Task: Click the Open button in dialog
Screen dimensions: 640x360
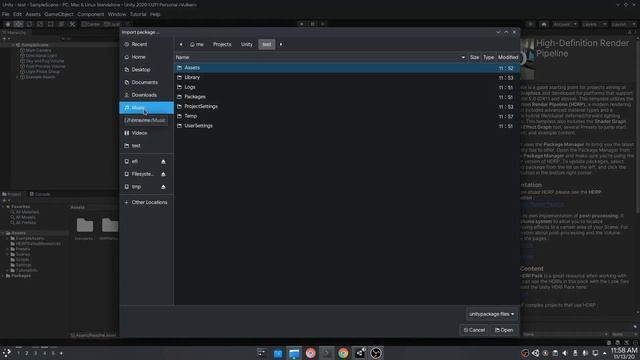Action: 504,330
